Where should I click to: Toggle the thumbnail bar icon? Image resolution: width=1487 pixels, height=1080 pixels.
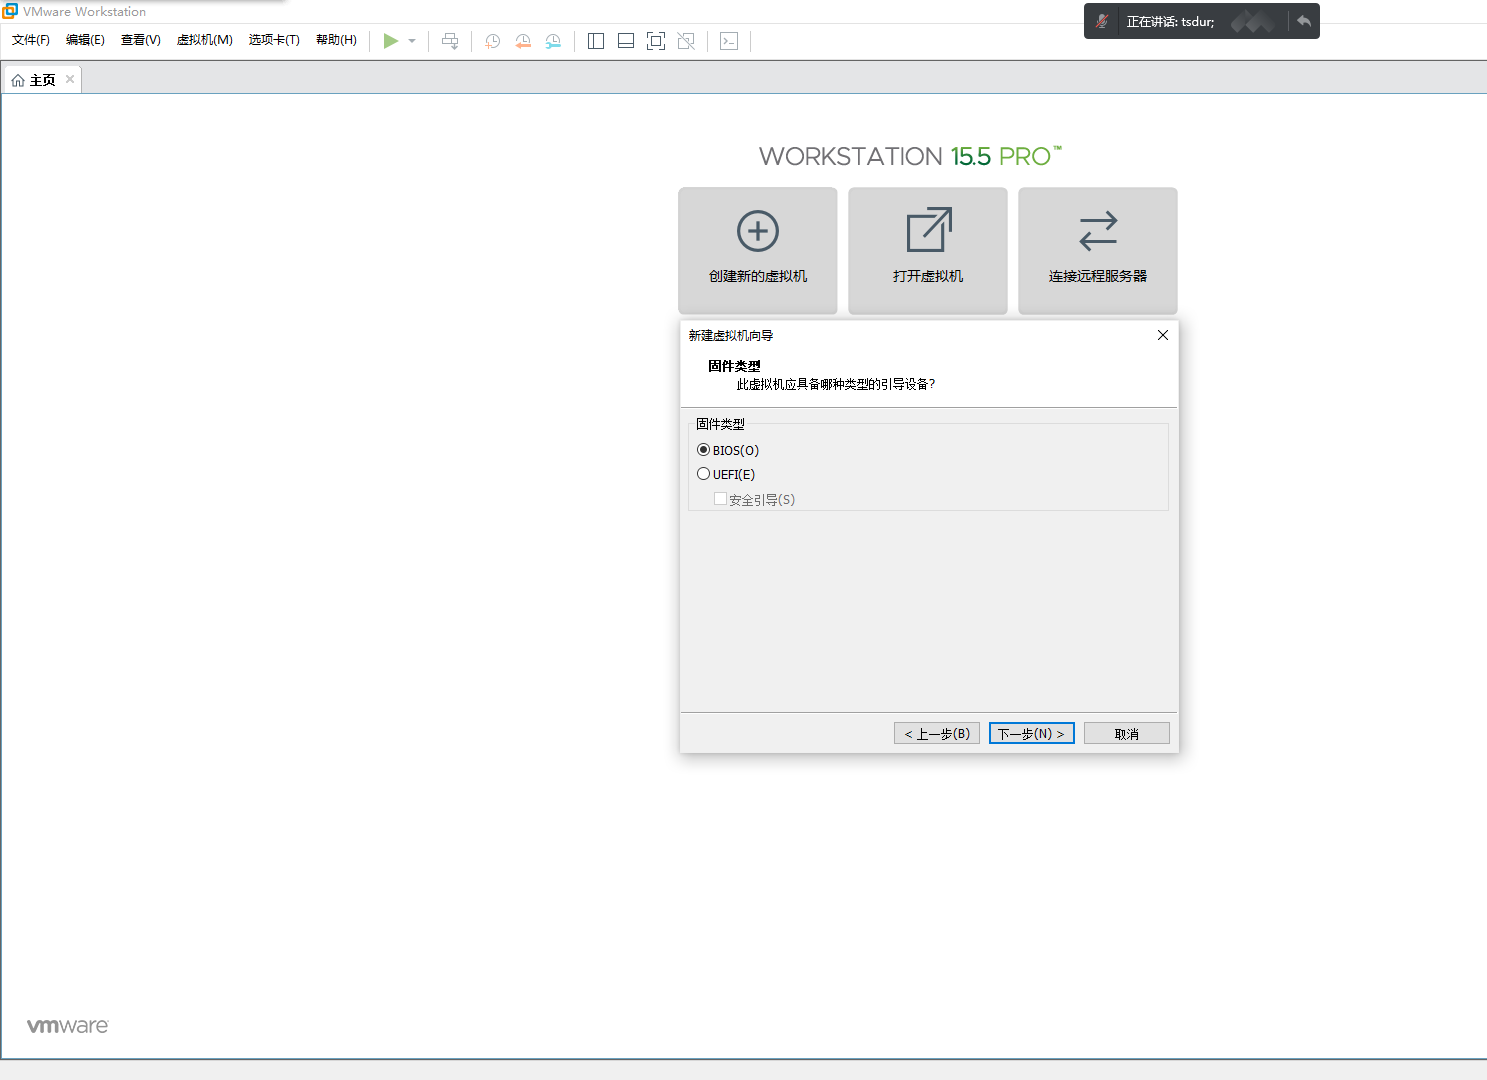[x=625, y=41]
